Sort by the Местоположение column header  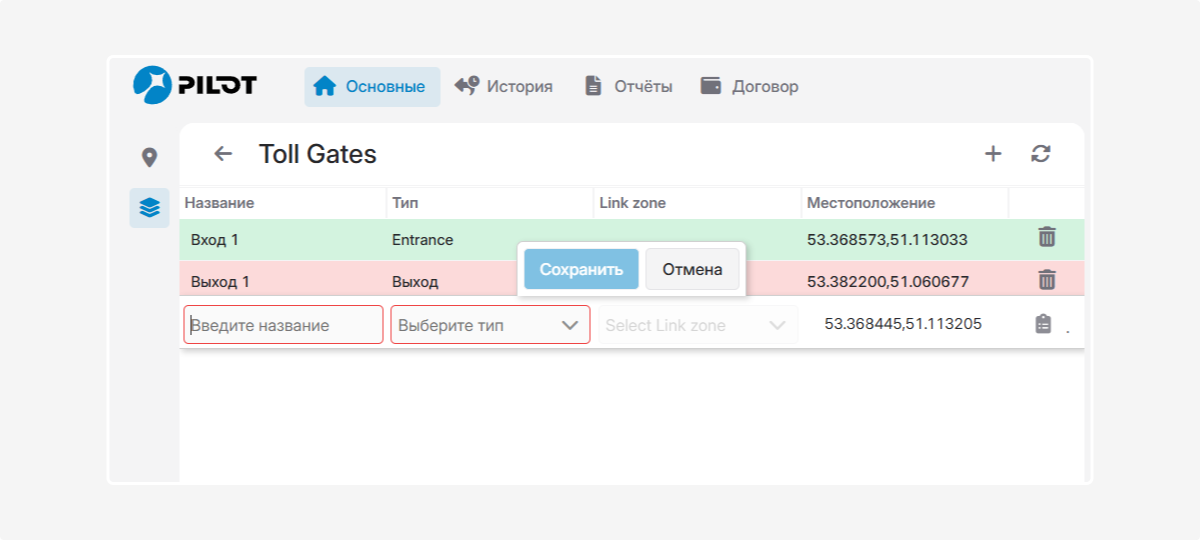pos(871,203)
